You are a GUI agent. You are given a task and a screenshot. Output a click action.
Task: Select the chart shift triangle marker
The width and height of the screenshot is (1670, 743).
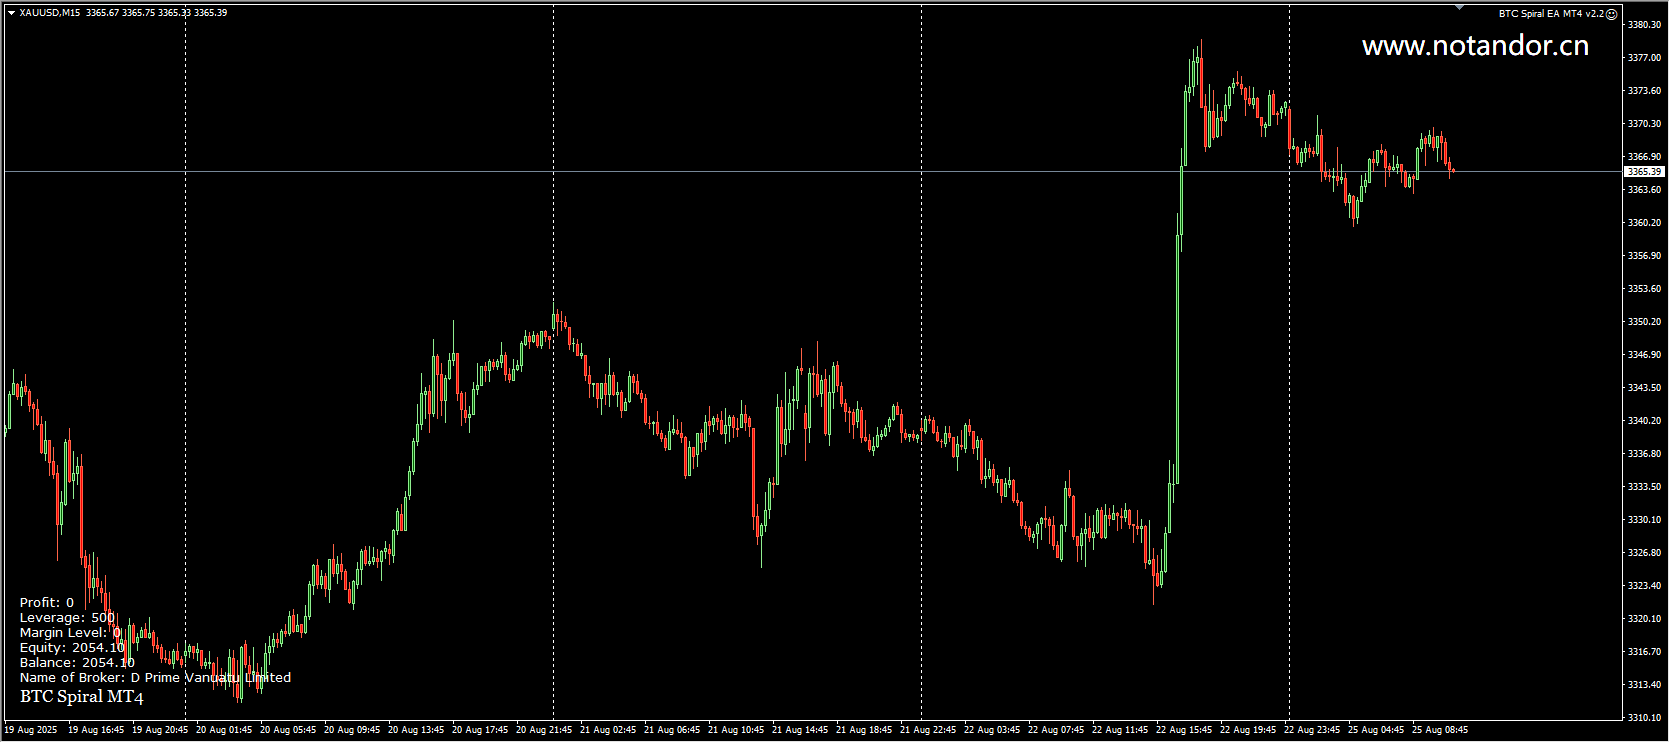click(x=1459, y=7)
